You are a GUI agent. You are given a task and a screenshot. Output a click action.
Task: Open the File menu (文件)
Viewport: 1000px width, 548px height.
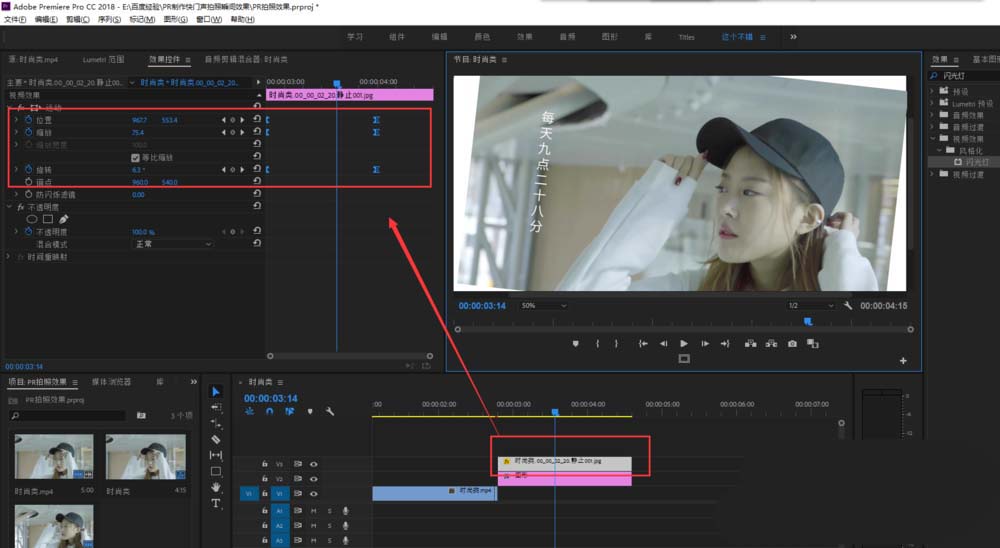point(15,20)
